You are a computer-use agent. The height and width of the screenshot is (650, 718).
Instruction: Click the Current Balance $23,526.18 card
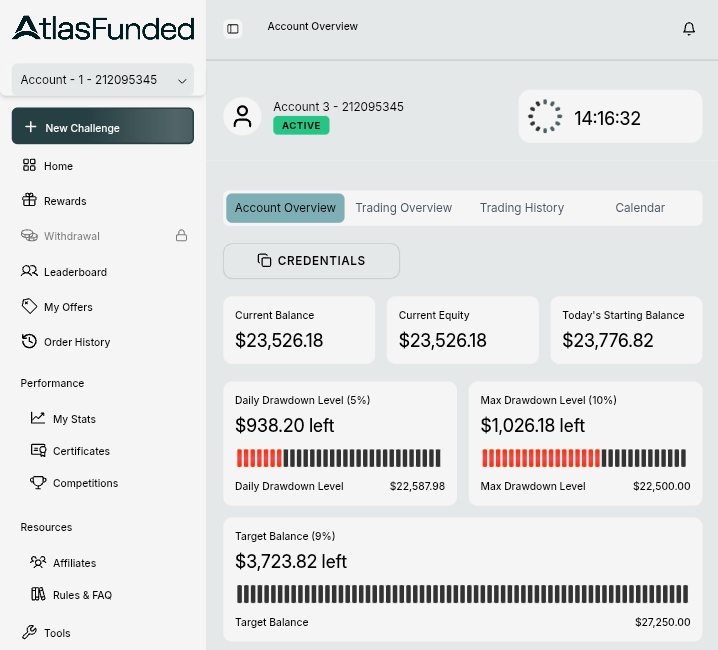pos(299,330)
